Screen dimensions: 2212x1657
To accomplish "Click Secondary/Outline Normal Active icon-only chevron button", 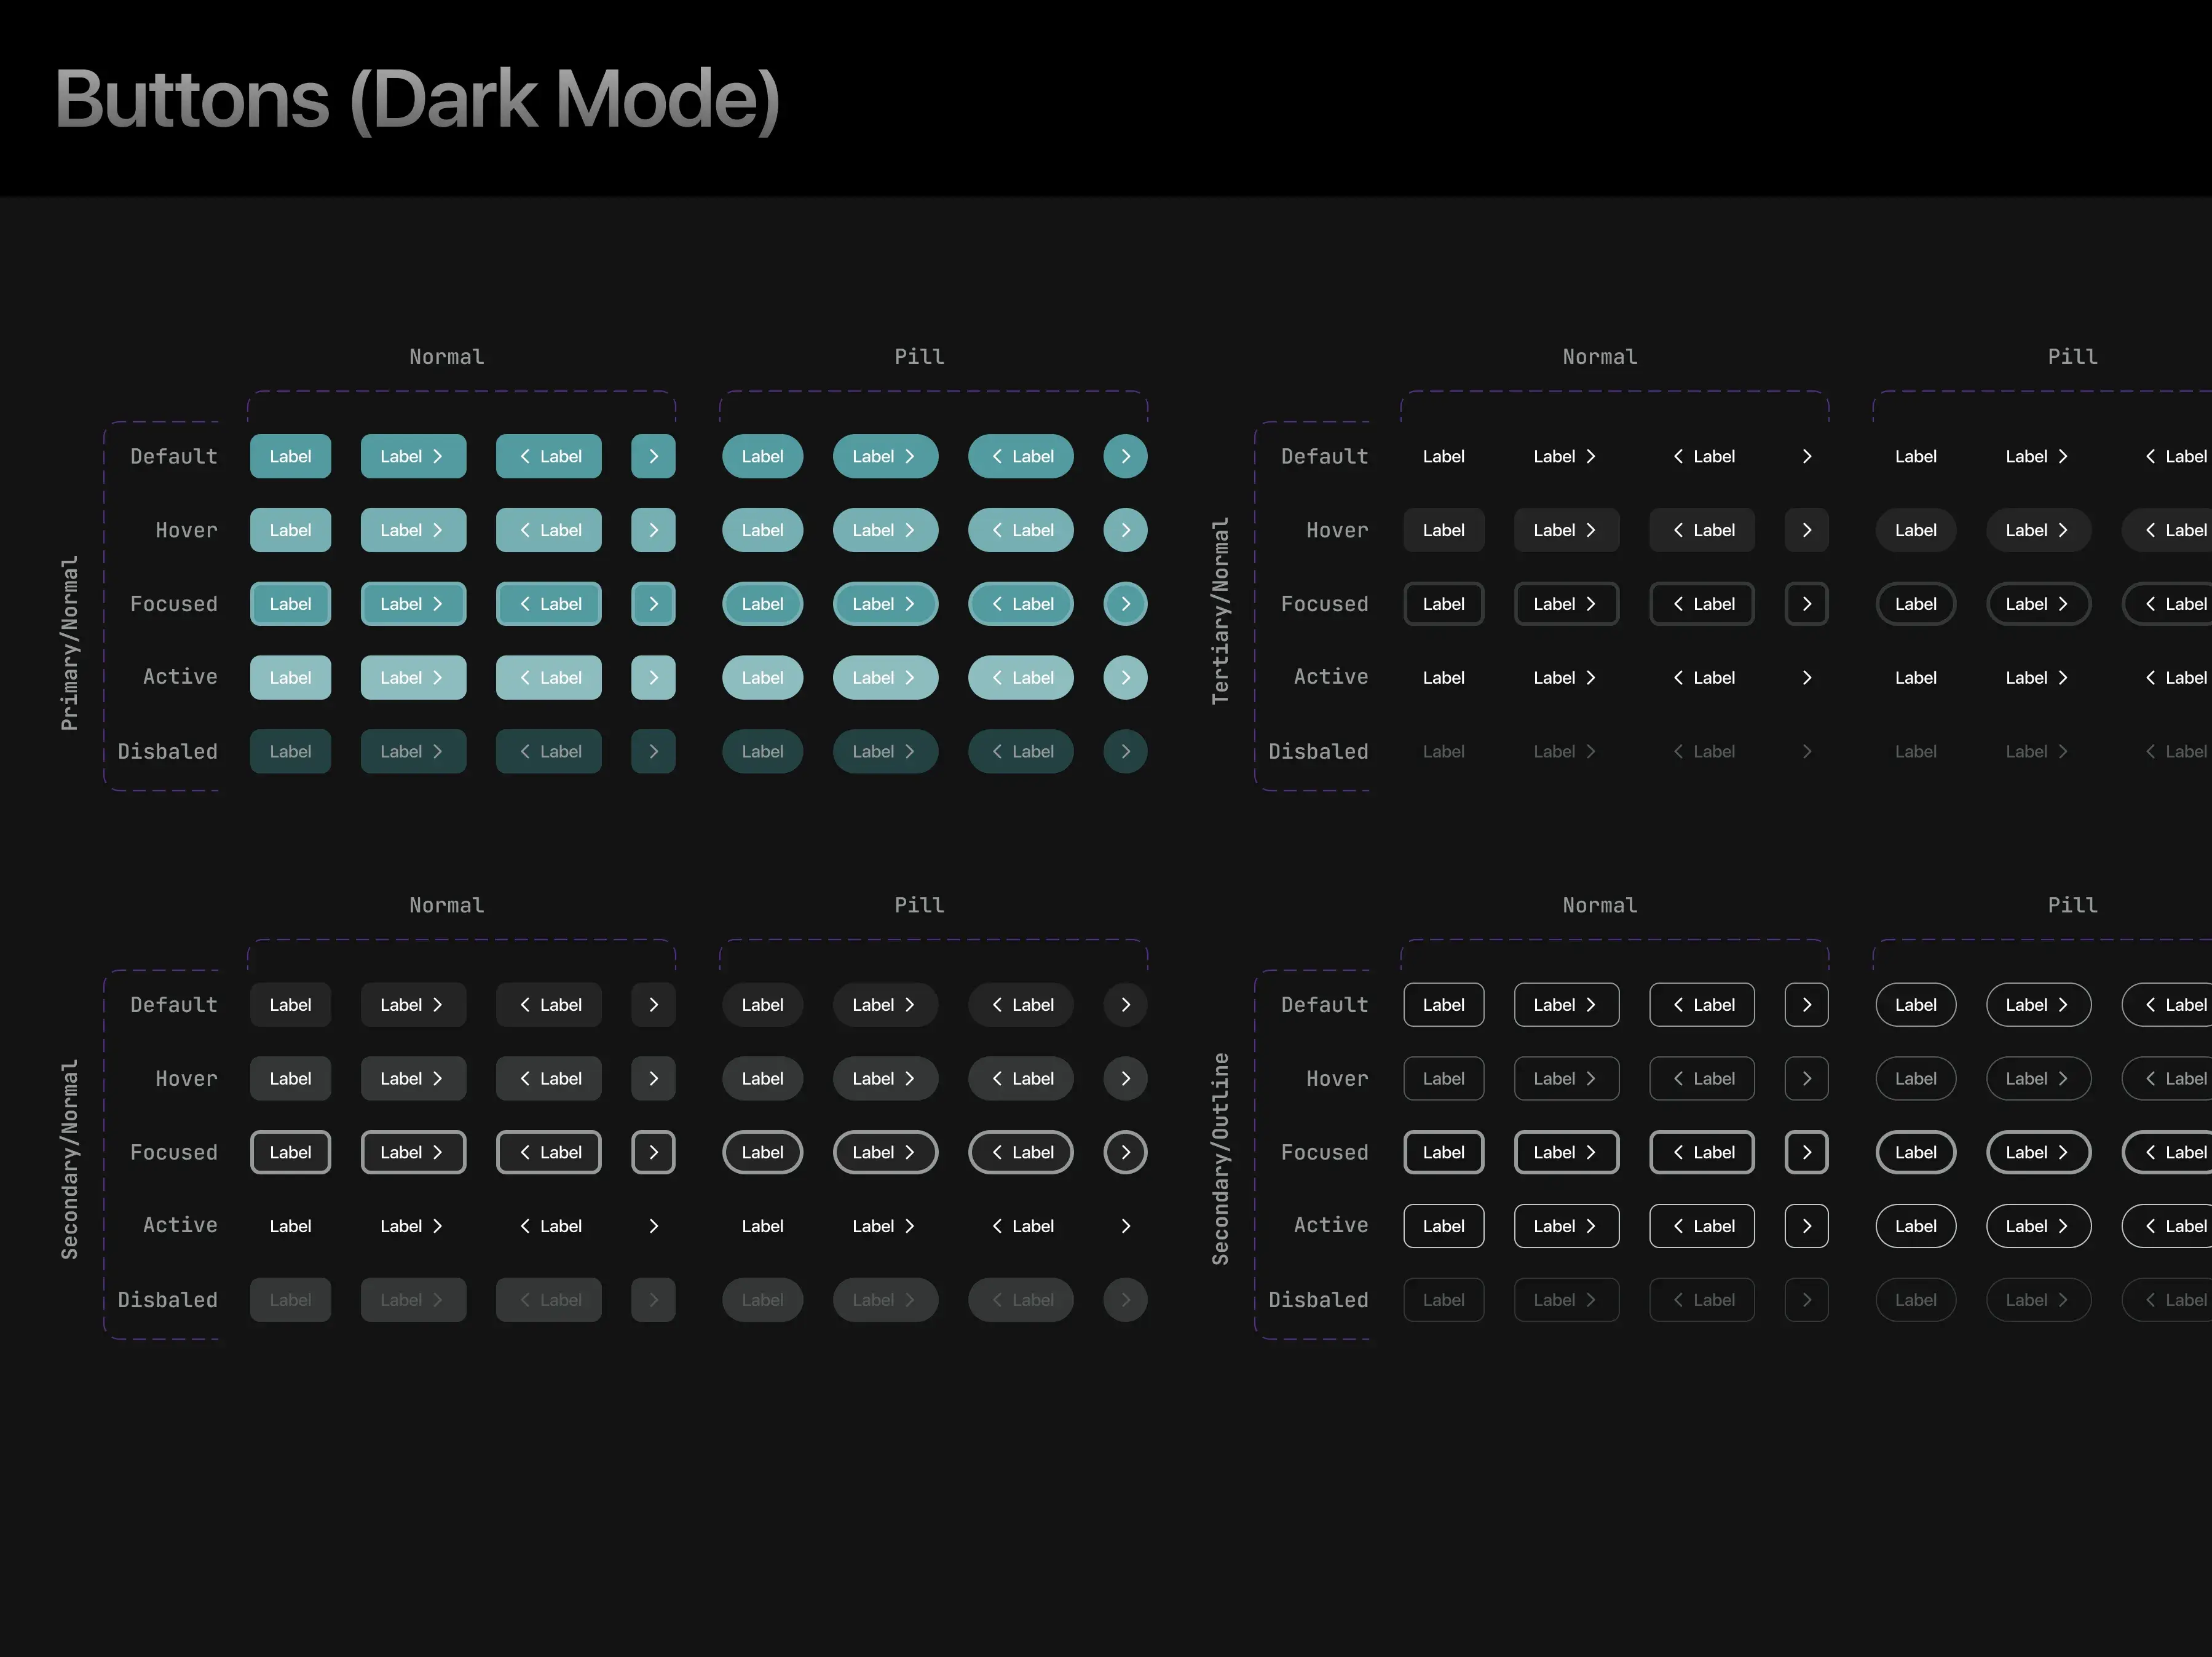I will (x=1806, y=1226).
